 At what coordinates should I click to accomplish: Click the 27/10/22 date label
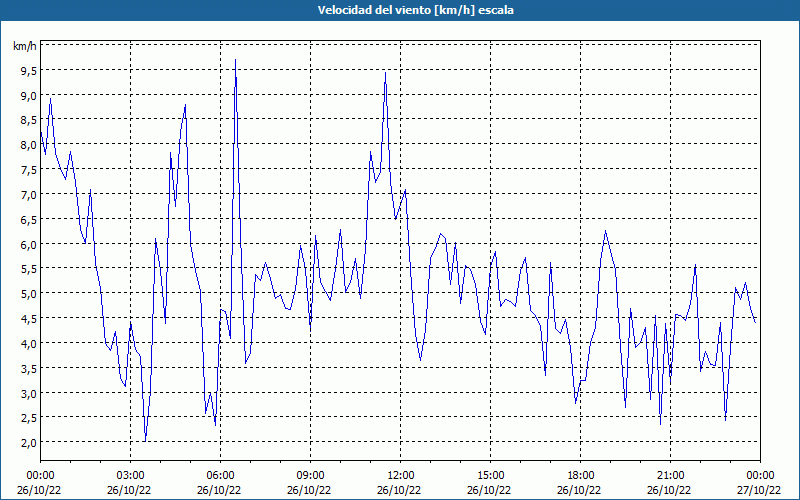759,490
